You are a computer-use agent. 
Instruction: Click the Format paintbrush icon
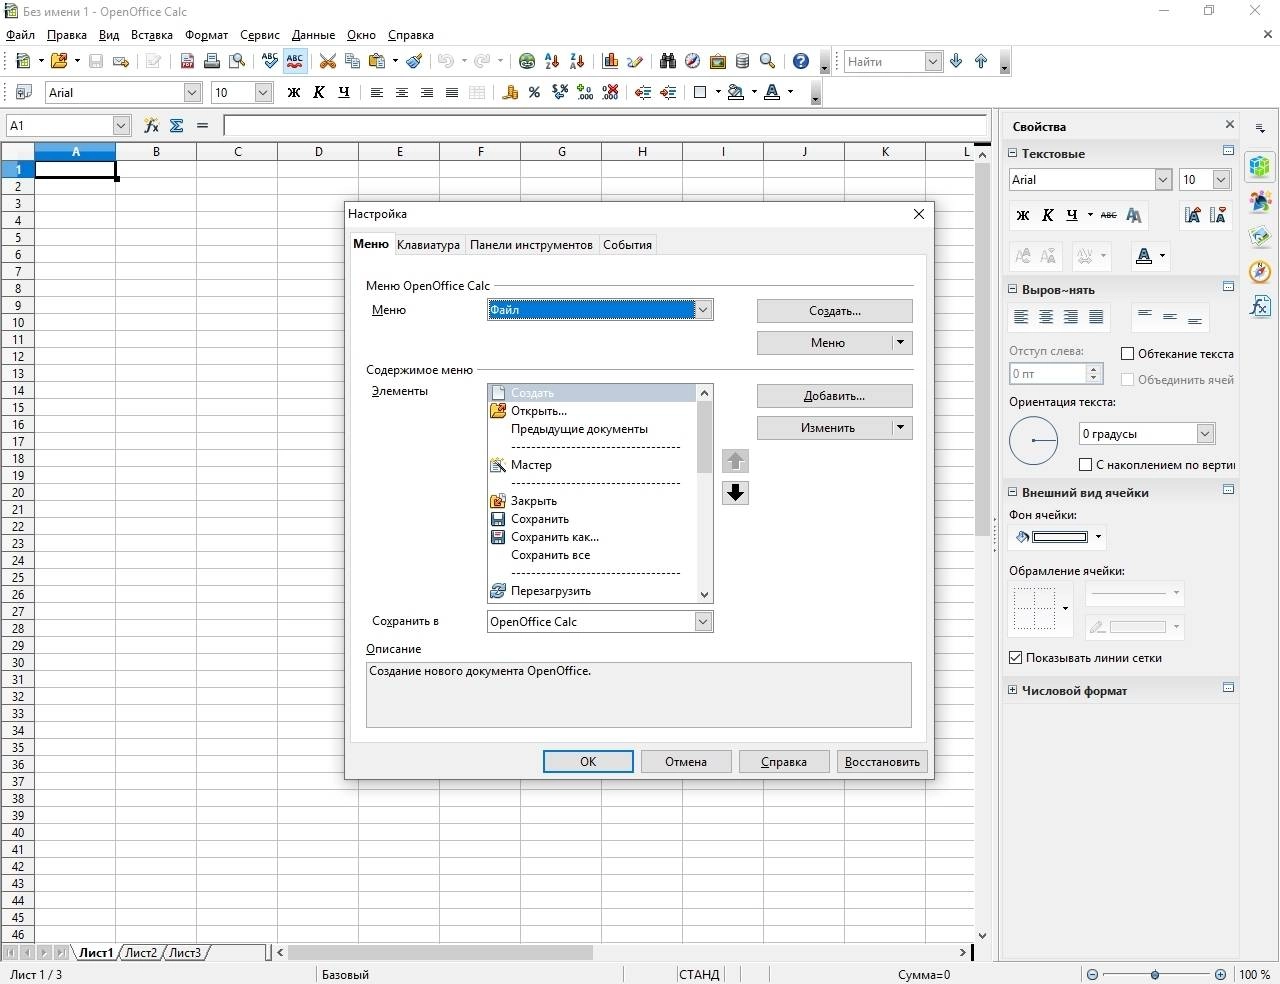coord(414,61)
